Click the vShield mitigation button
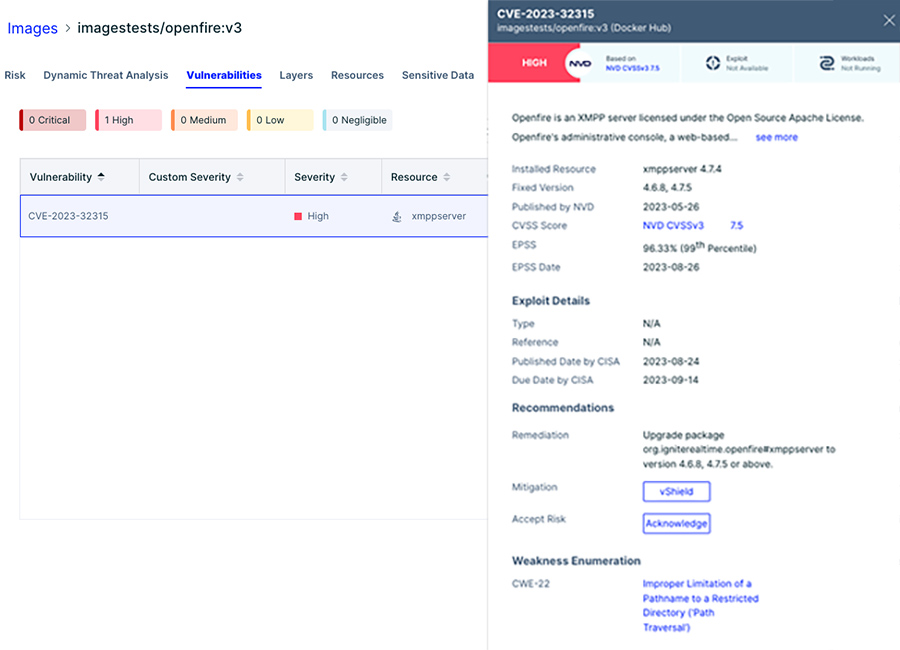 click(x=676, y=492)
